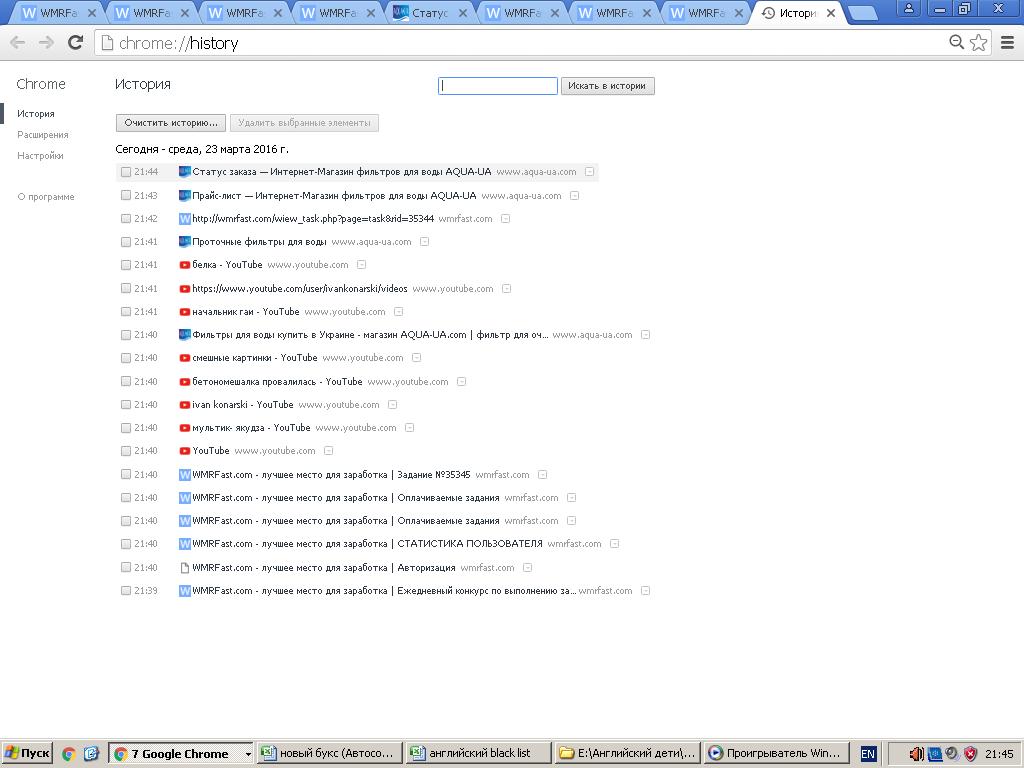
Task: Check the мультик якудза entry checkbox
Action: coord(126,428)
